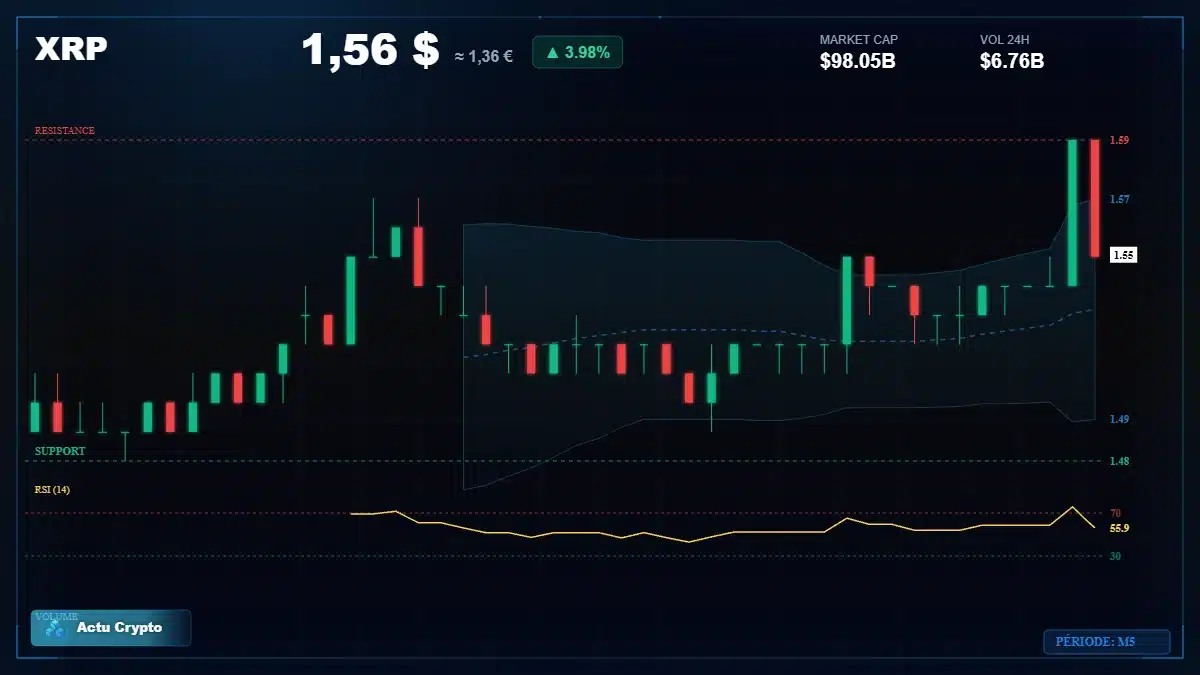
Task: Click the RSI 55.9 current value
Action: [1119, 528]
